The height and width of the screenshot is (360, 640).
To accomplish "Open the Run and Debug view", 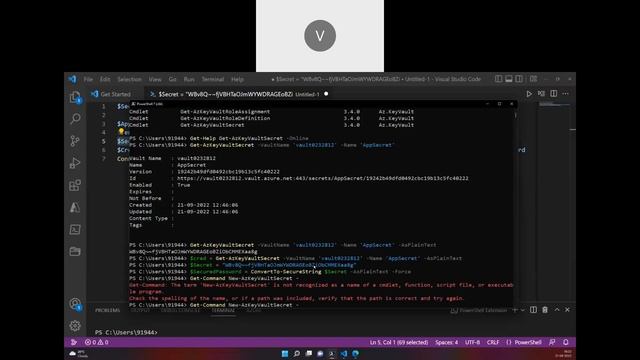I will pos(75,163).
